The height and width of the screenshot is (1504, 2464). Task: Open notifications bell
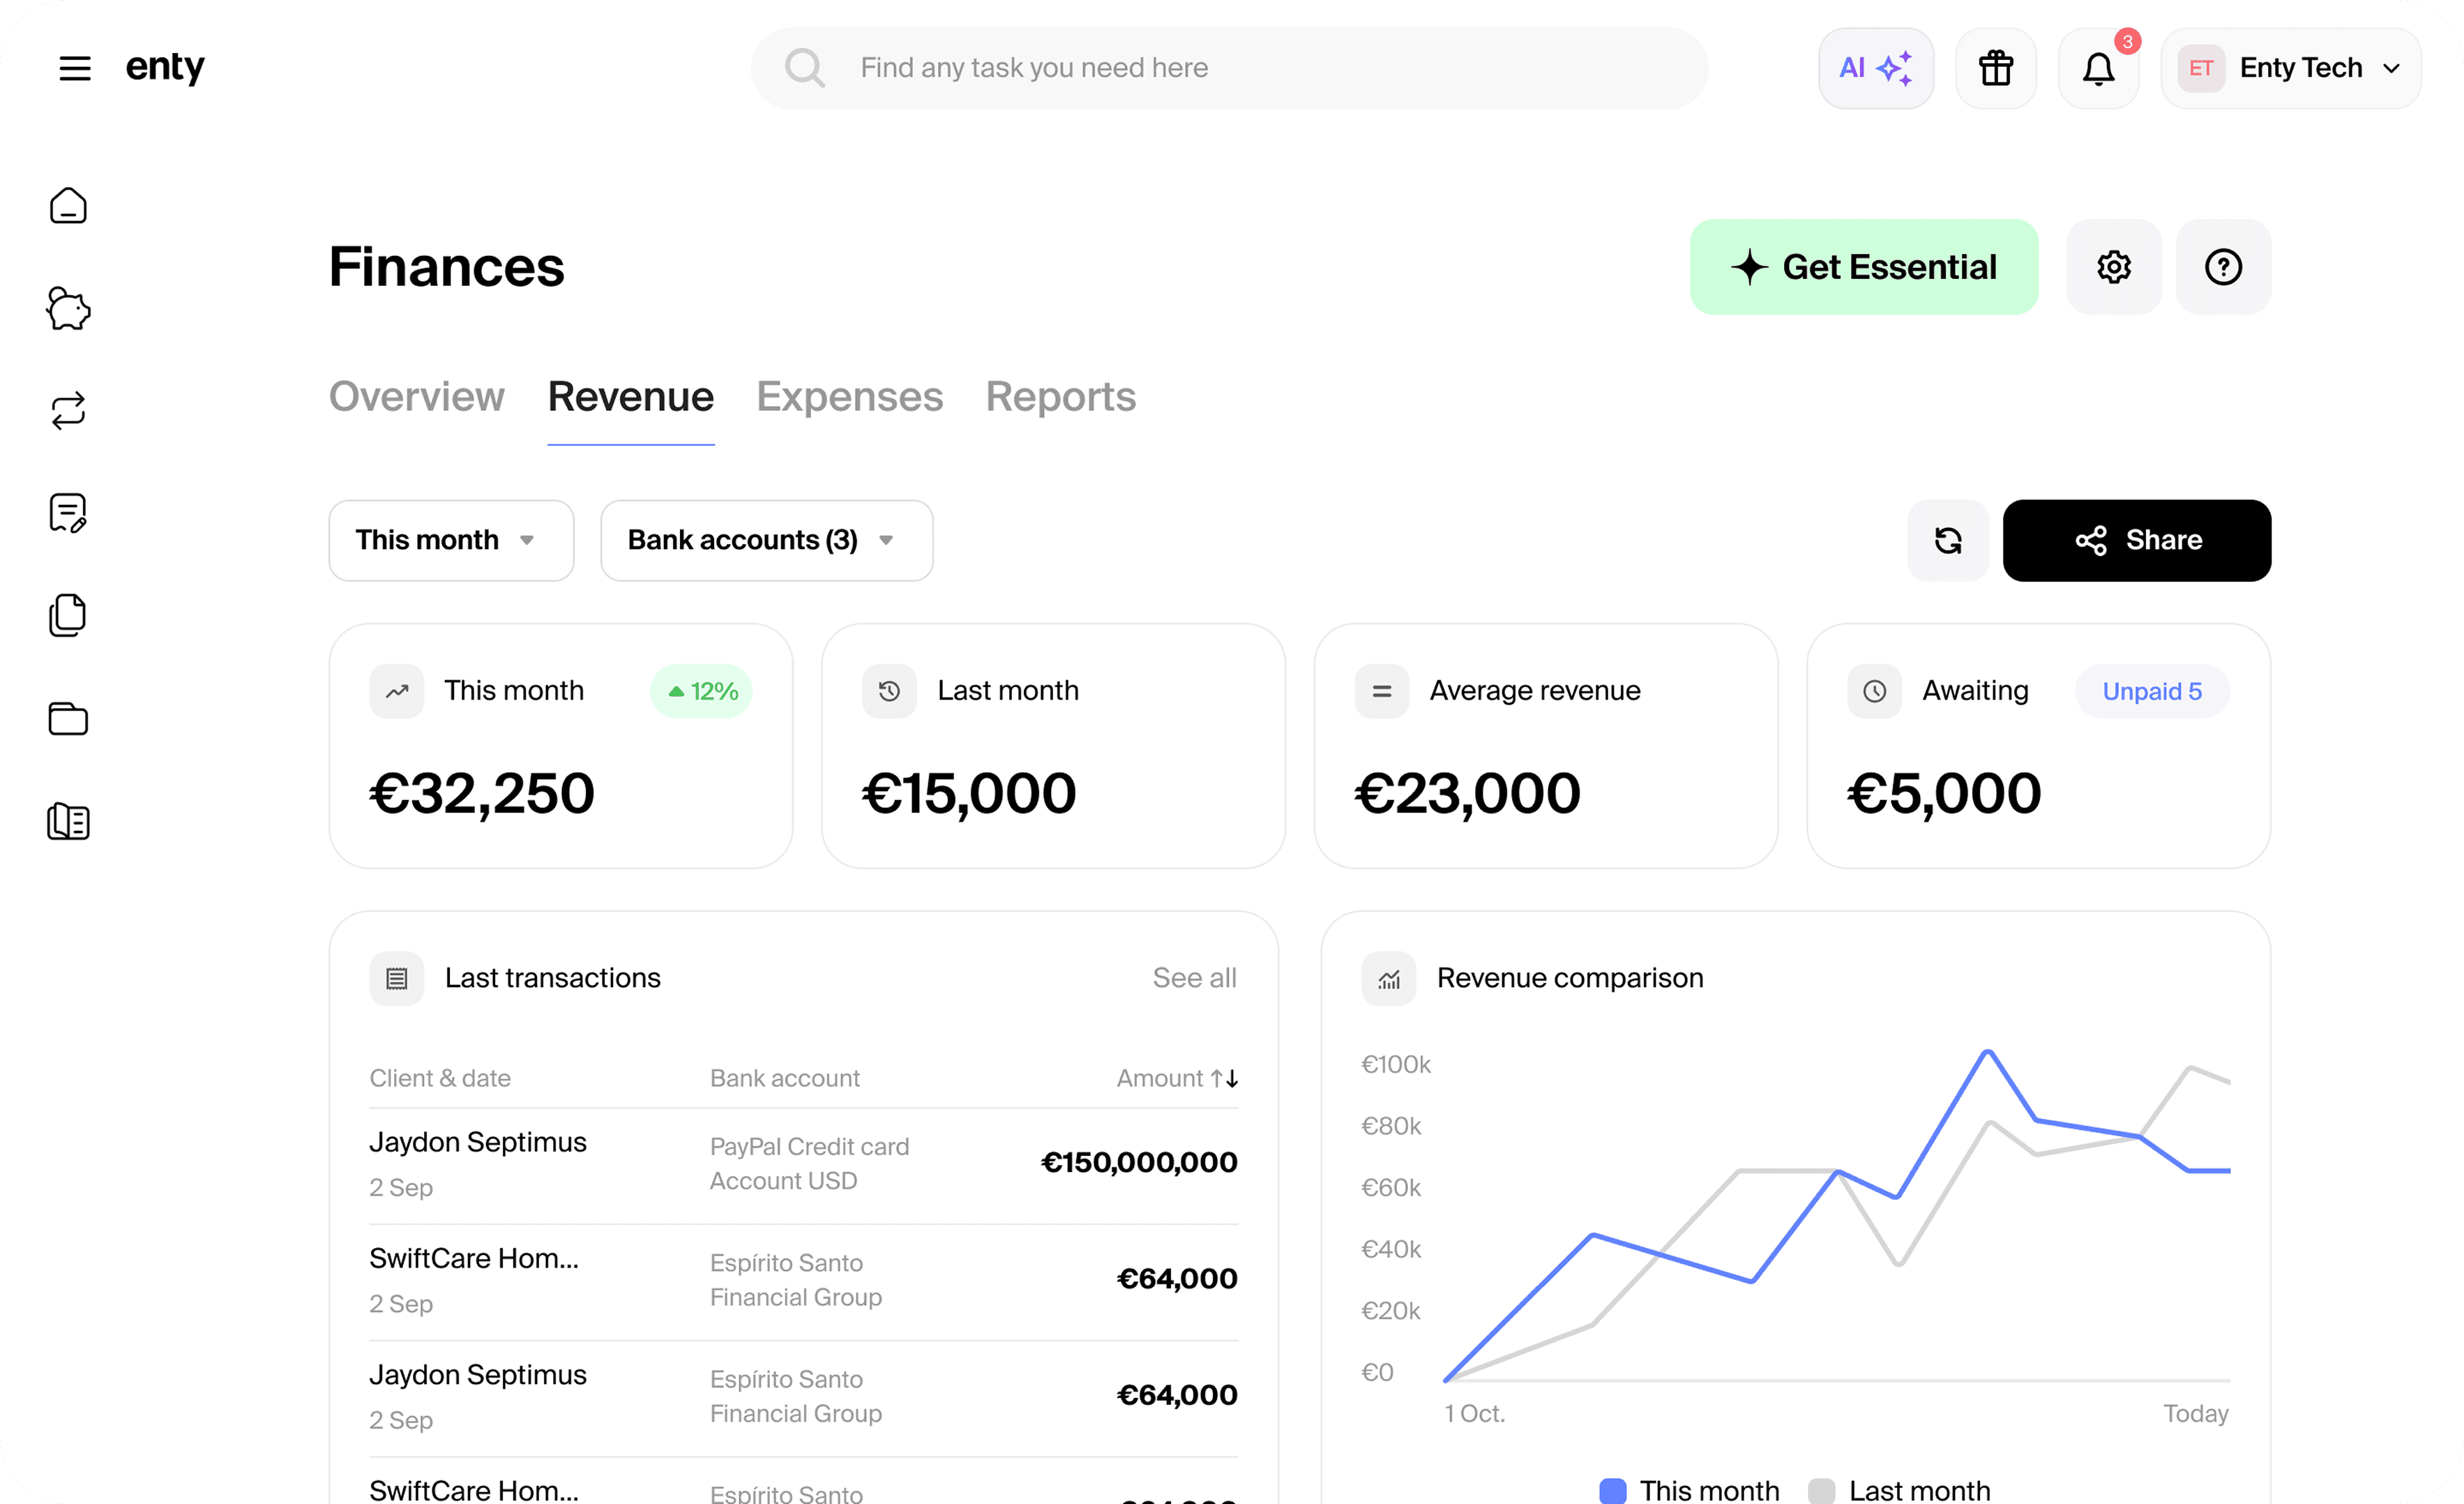2098,68
